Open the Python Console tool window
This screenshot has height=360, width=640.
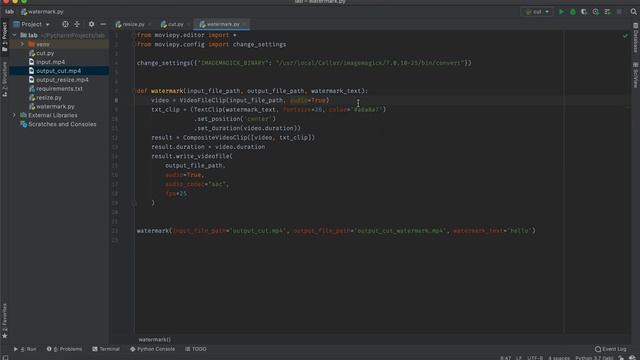click(152, 349)
